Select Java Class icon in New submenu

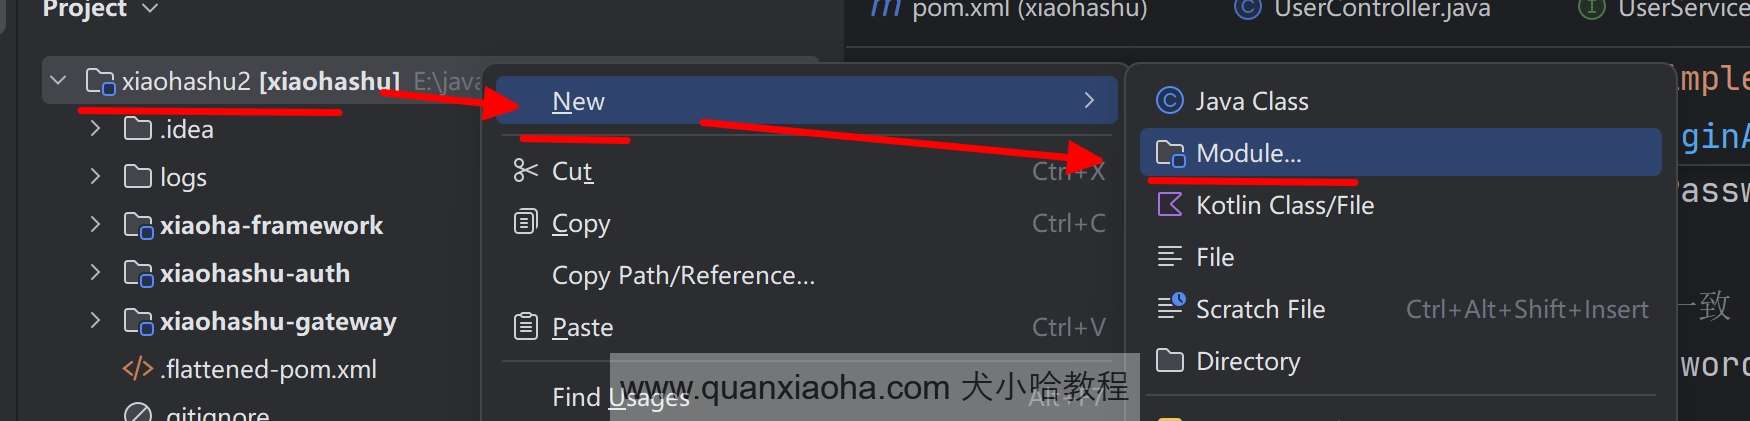pyautogui.click(x=1169, y=101)
